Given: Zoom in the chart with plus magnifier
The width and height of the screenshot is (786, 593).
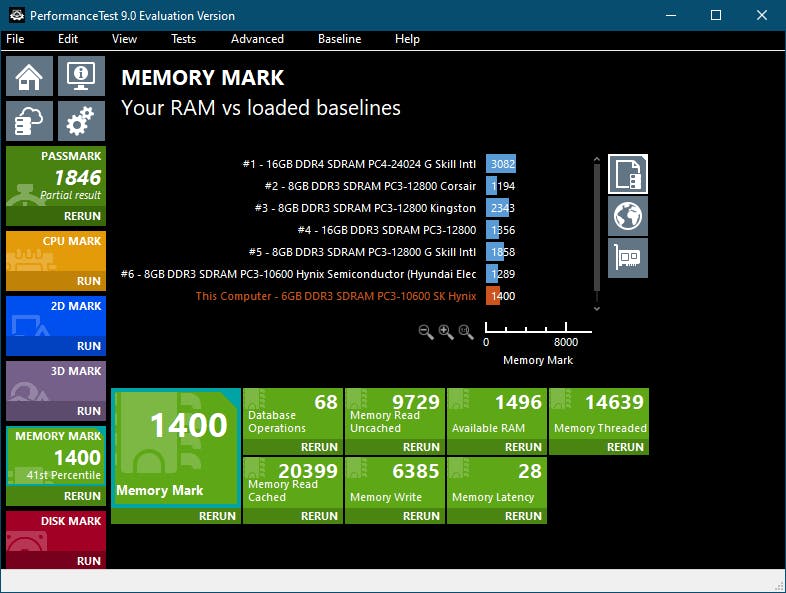Looking at the screenshot, I should tap(446, 332).
